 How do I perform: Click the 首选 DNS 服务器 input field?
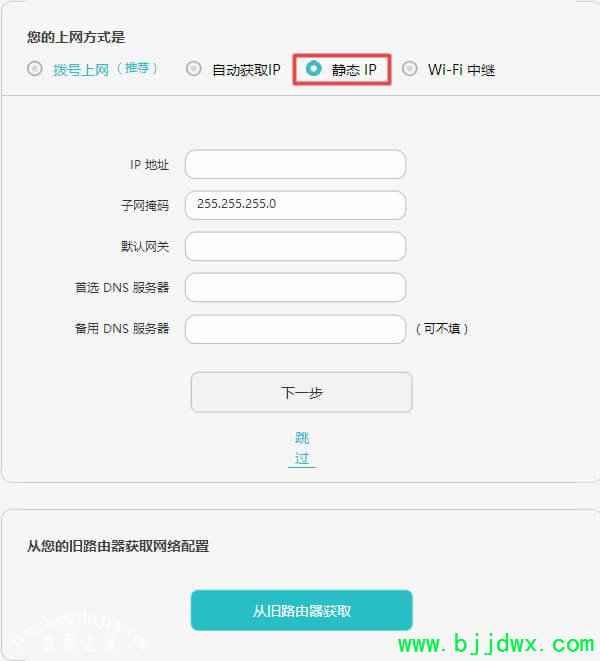pos(296,288)
